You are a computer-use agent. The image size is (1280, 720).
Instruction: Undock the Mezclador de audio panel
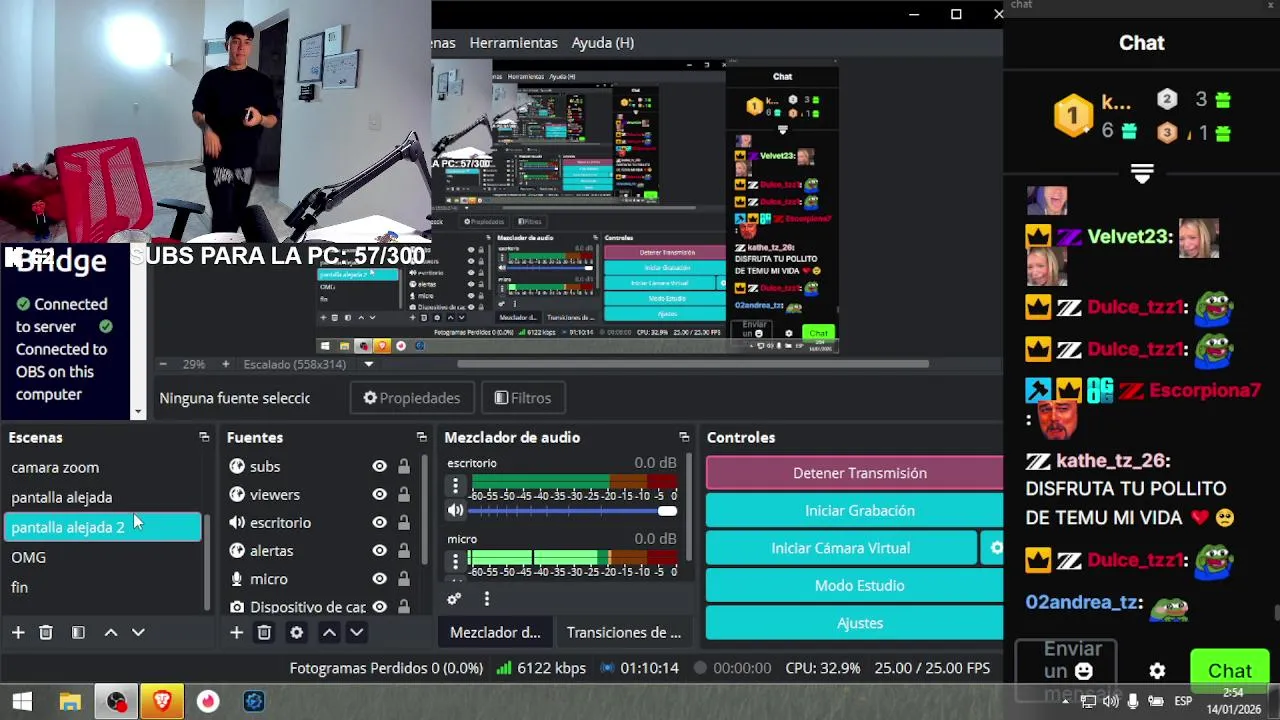tap(684, 437)
